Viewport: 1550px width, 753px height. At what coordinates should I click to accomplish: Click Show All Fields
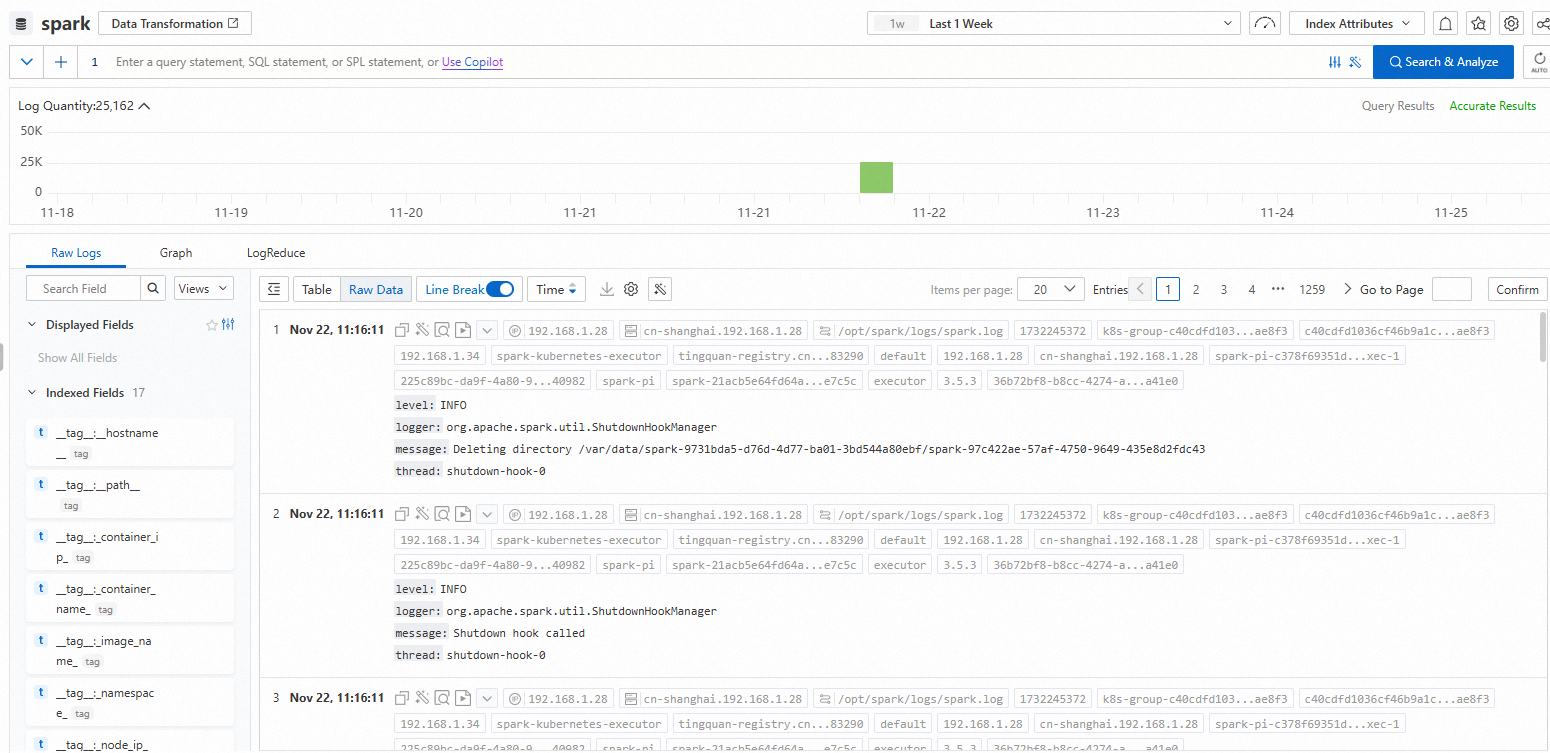77,357
